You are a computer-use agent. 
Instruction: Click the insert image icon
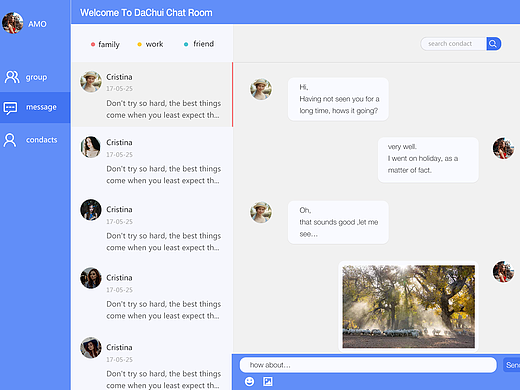pyautogui.click(x=268, y=381)
